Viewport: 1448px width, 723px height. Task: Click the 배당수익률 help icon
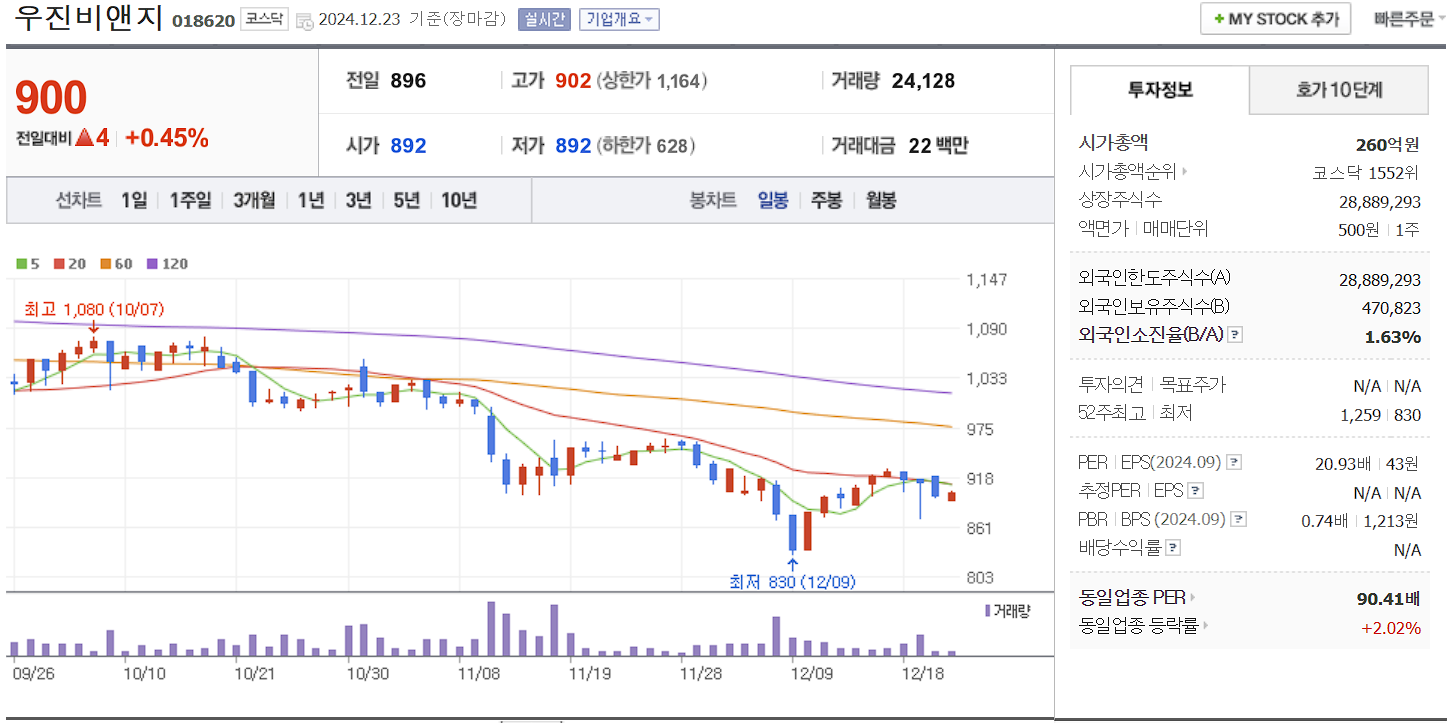(x=1171, y=547)
